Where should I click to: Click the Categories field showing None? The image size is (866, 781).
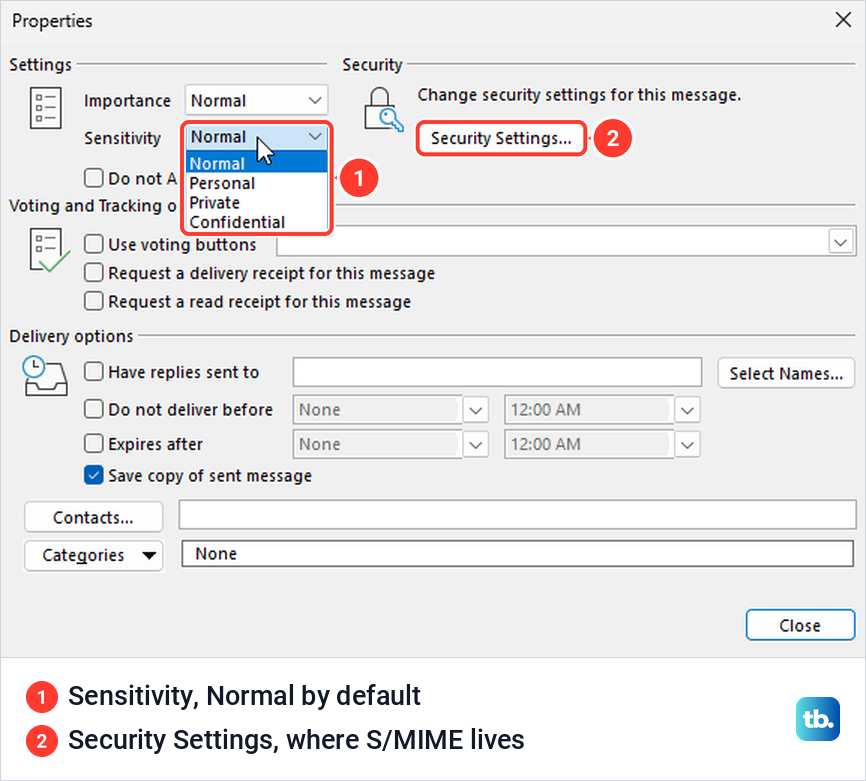coord(517,553)
